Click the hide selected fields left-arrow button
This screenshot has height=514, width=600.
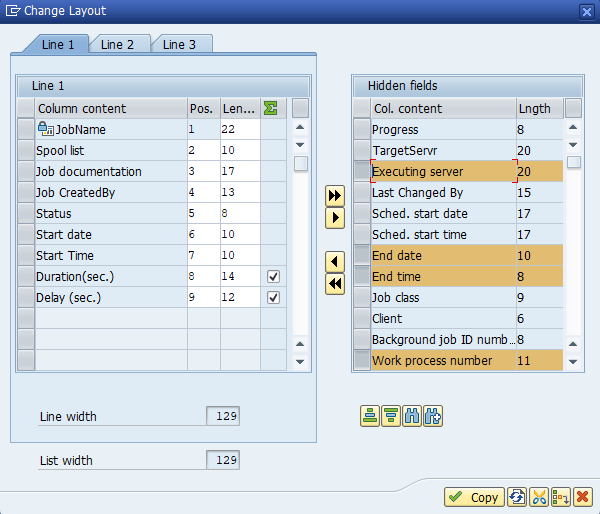click(x=335, y=261)
